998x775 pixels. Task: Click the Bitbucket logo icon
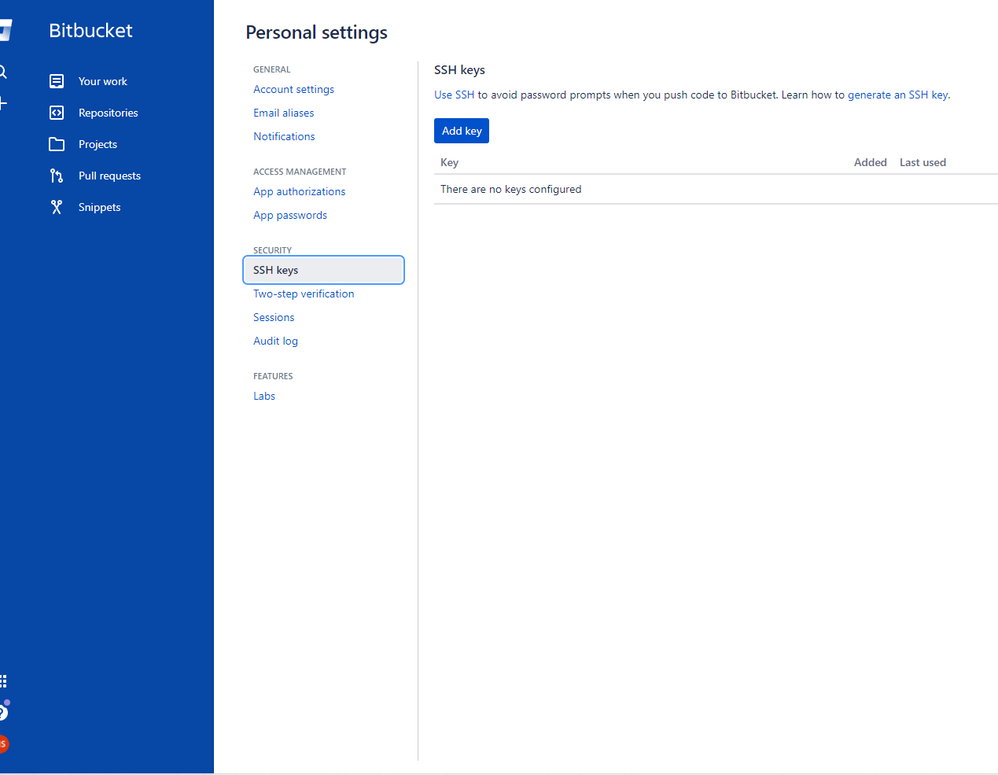[5, 30]
